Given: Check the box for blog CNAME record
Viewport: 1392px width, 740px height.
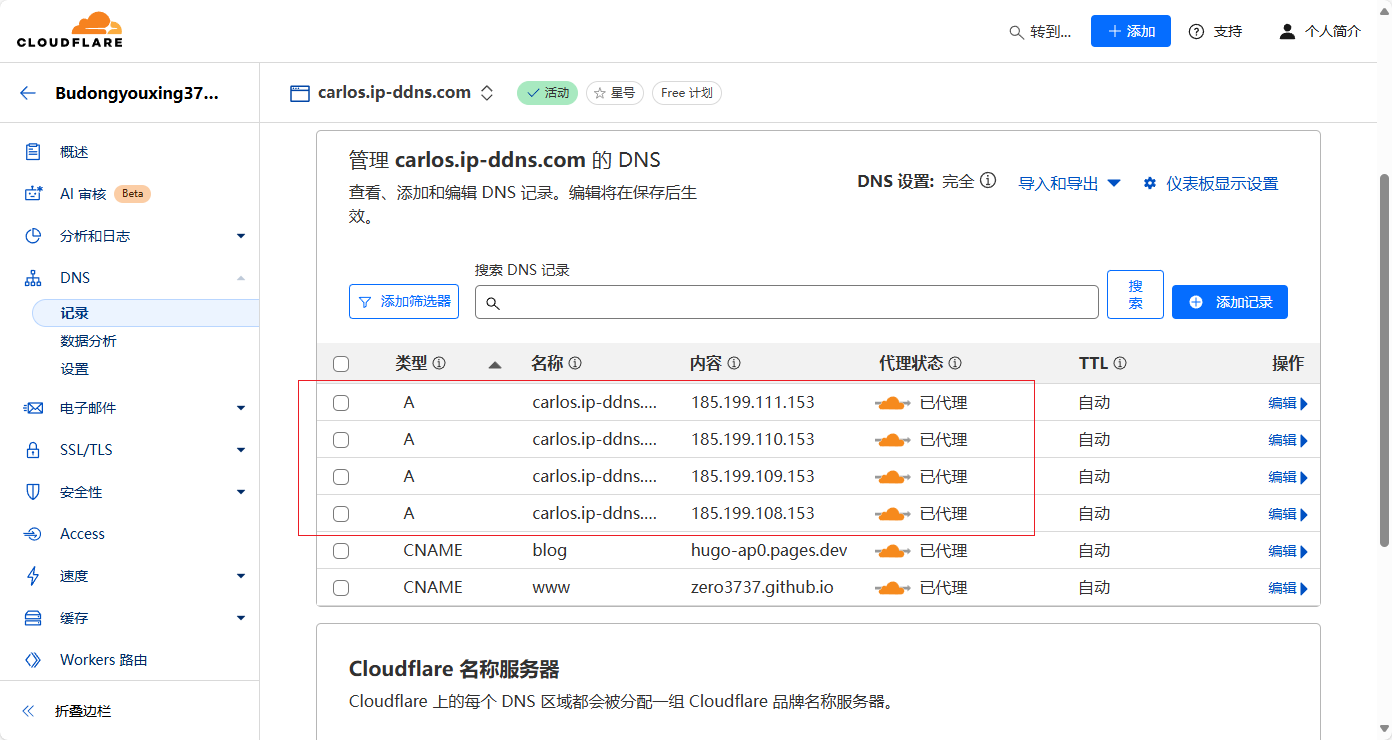Looking at the screenshot, I should pos(341,551).
